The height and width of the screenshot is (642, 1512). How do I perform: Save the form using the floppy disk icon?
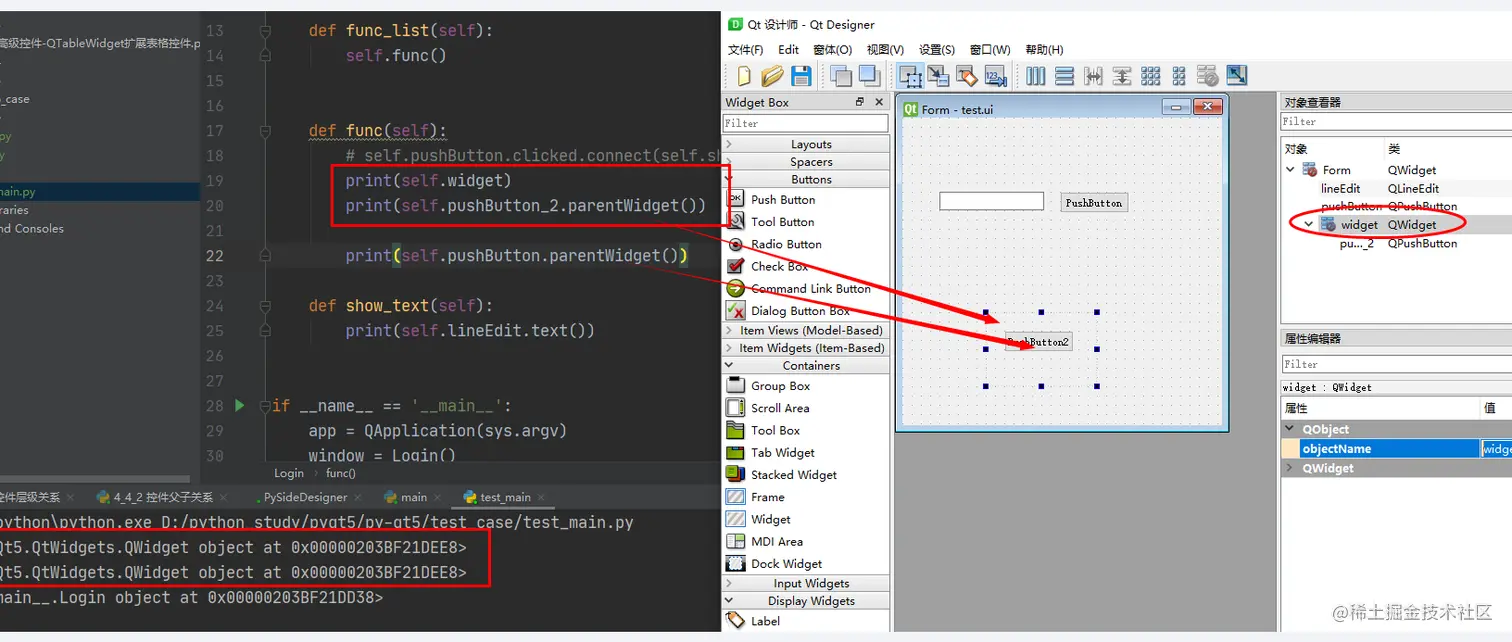801,76
